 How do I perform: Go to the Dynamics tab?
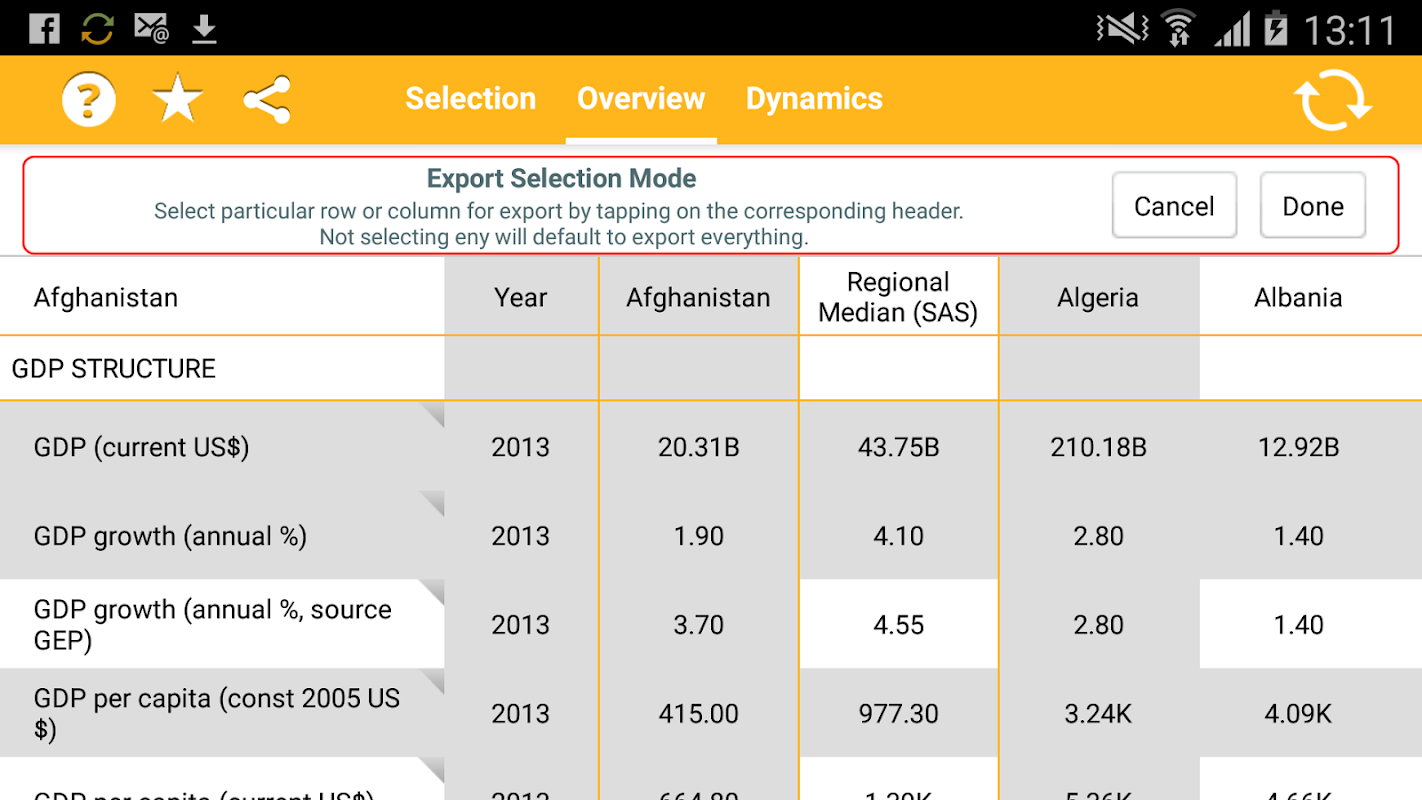click(x=814, y=99)
